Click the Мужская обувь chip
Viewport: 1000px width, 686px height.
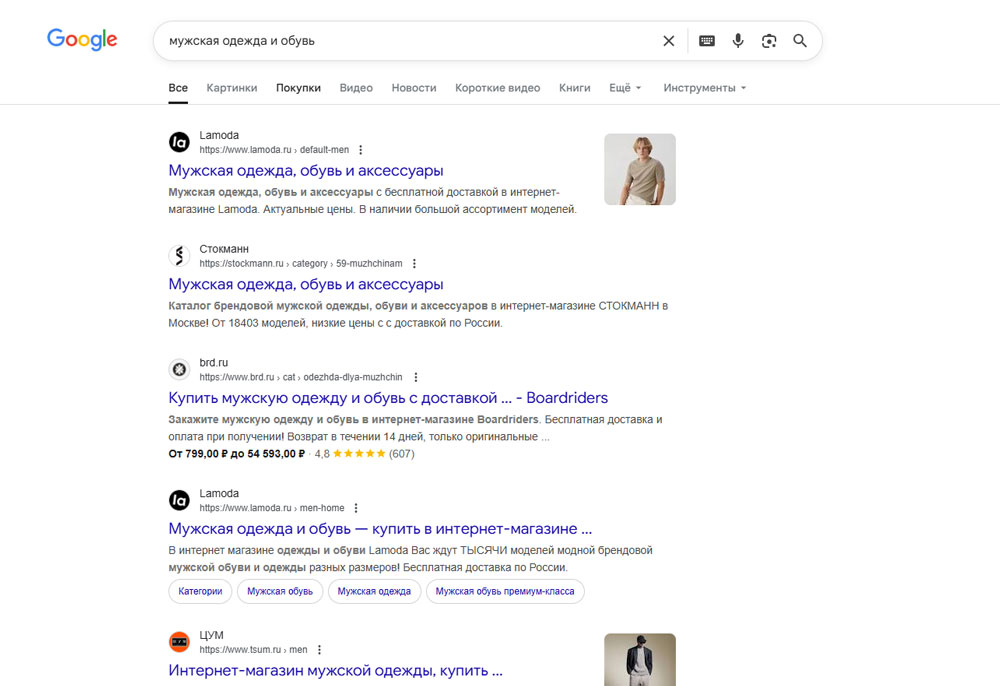[280, 592]
